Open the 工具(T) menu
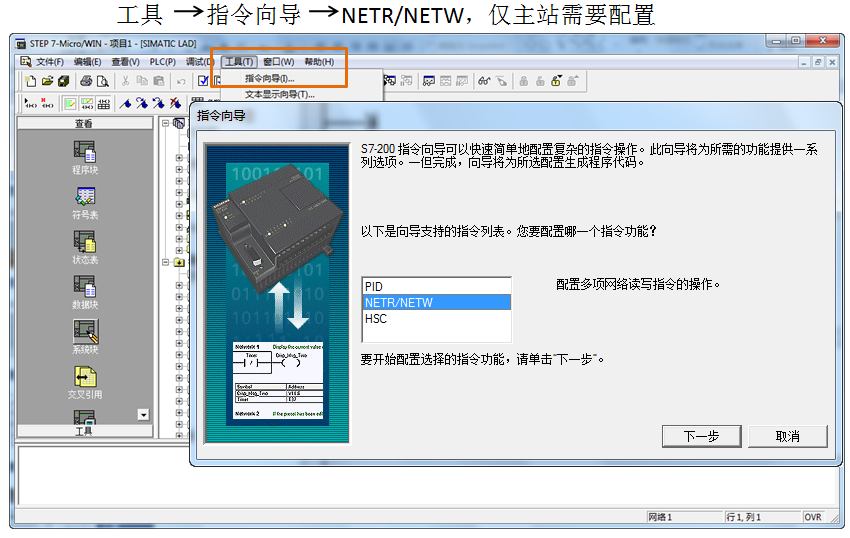This screenshot has width=850, height=538. (239, 62)
